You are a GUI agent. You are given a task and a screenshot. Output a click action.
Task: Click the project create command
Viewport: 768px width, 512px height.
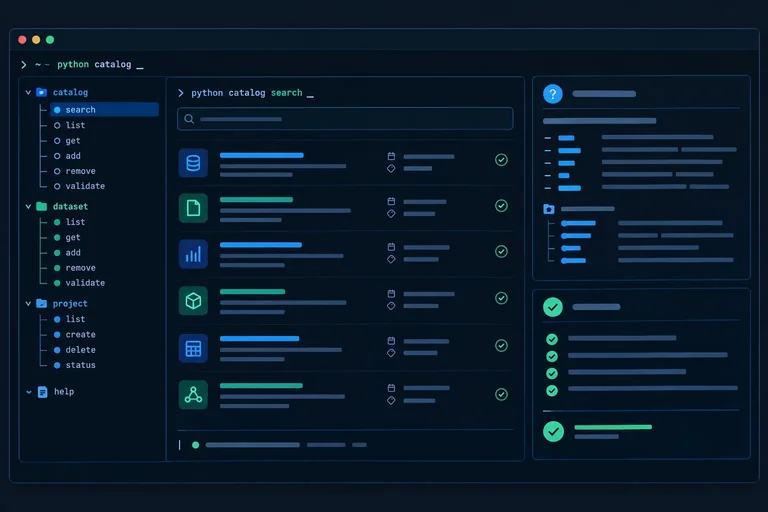80,335
